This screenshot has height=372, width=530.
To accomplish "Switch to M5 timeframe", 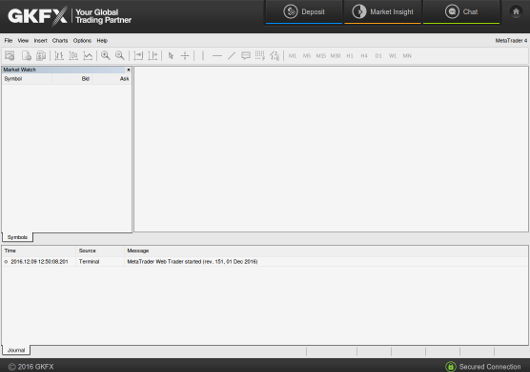I will (x=307, y=56).
